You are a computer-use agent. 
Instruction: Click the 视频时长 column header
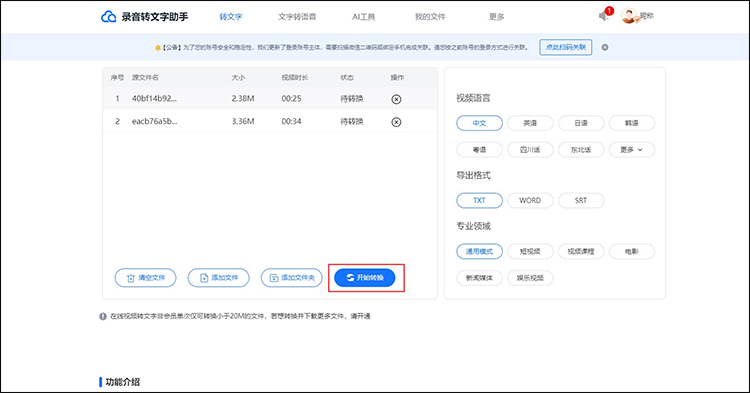295,77
